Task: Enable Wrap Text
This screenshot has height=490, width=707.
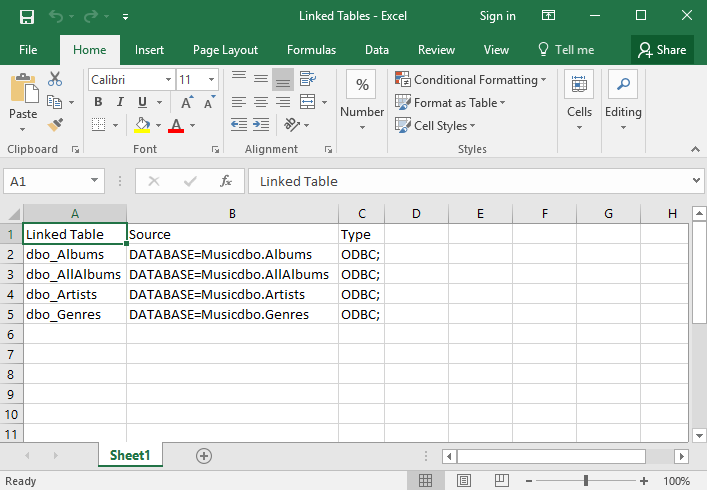Action: (x=308, y=79)
